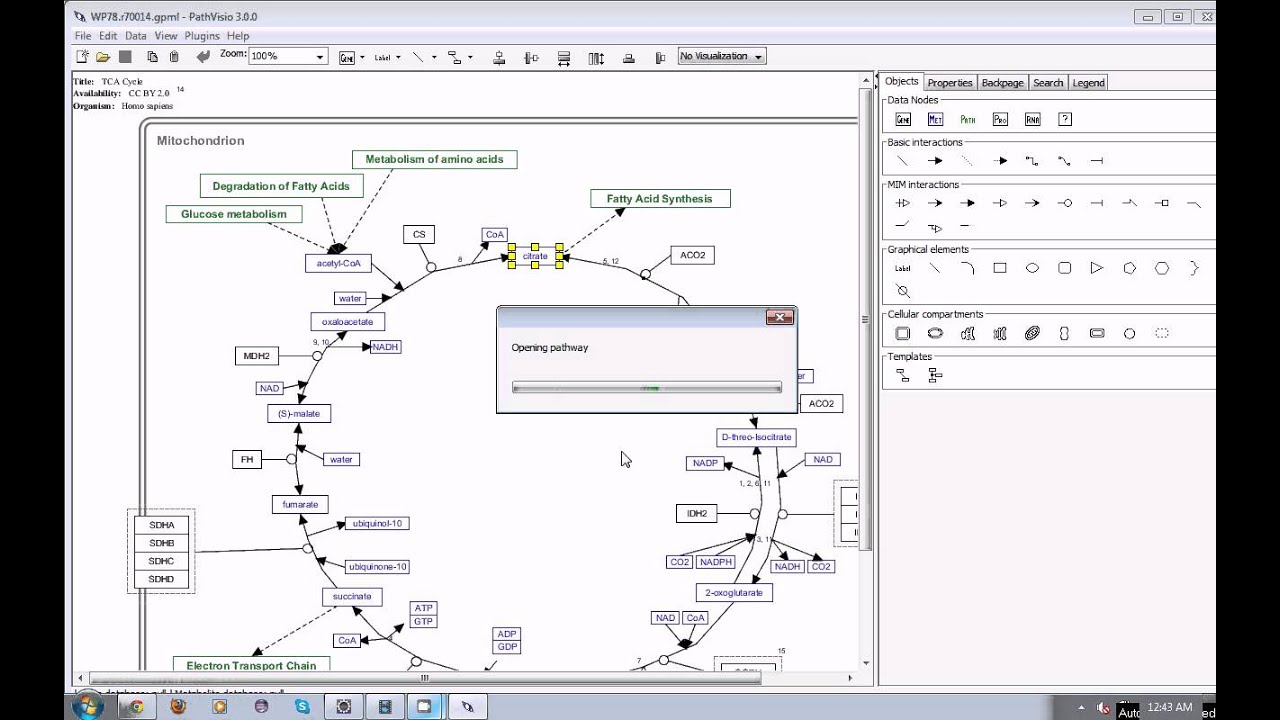Open the View menu
The image size is (1280, 720).
(166, 36)
